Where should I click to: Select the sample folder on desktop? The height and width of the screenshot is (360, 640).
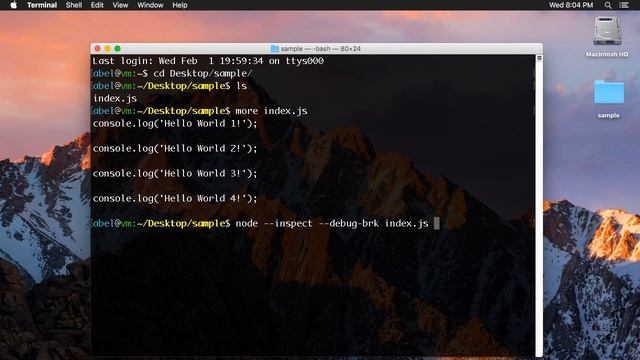pyautogui.click(x=609, y=92)
